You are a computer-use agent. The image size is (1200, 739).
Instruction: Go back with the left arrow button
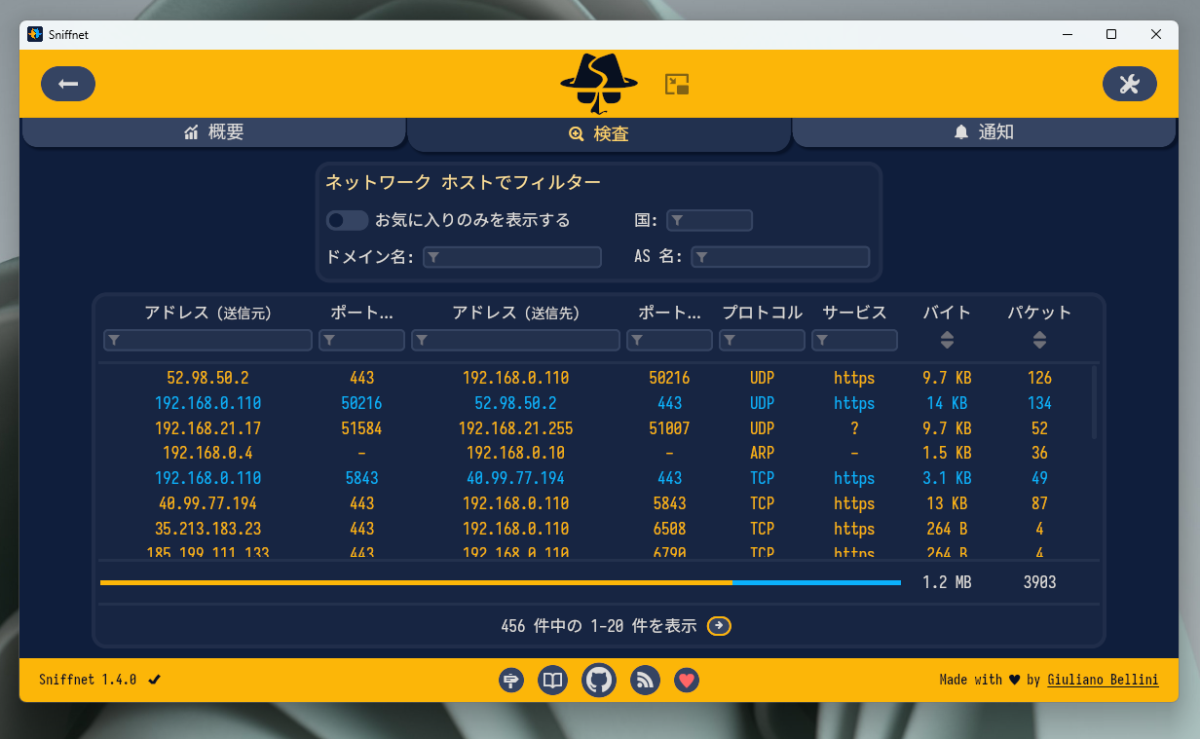(x=68, y=84)
